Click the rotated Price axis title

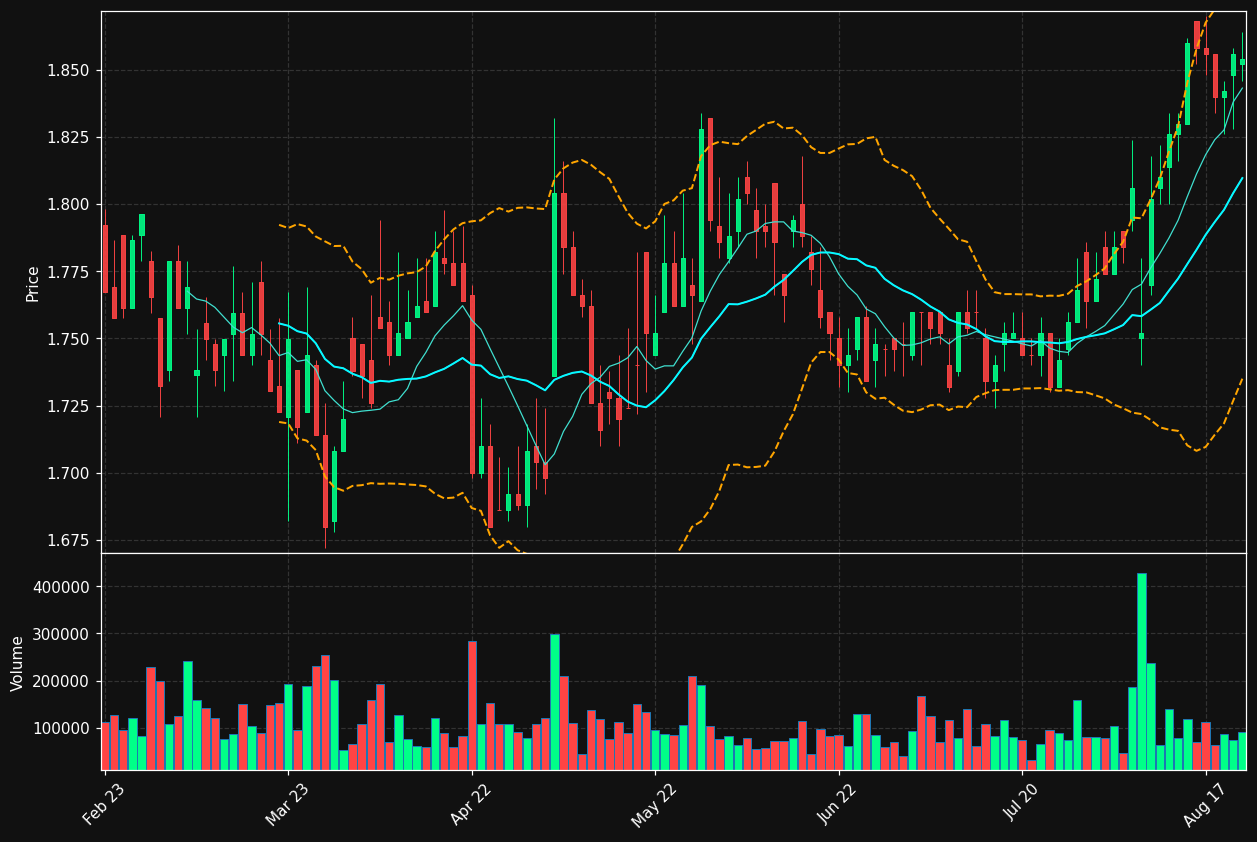tap(32, 283)
